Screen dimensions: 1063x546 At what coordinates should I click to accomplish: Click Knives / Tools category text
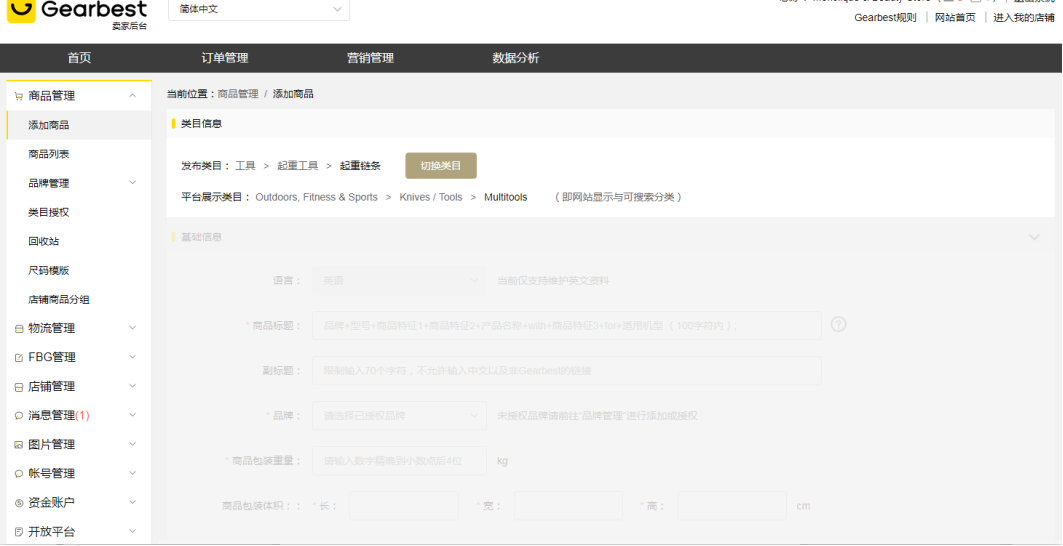click(x=430, y=197)
